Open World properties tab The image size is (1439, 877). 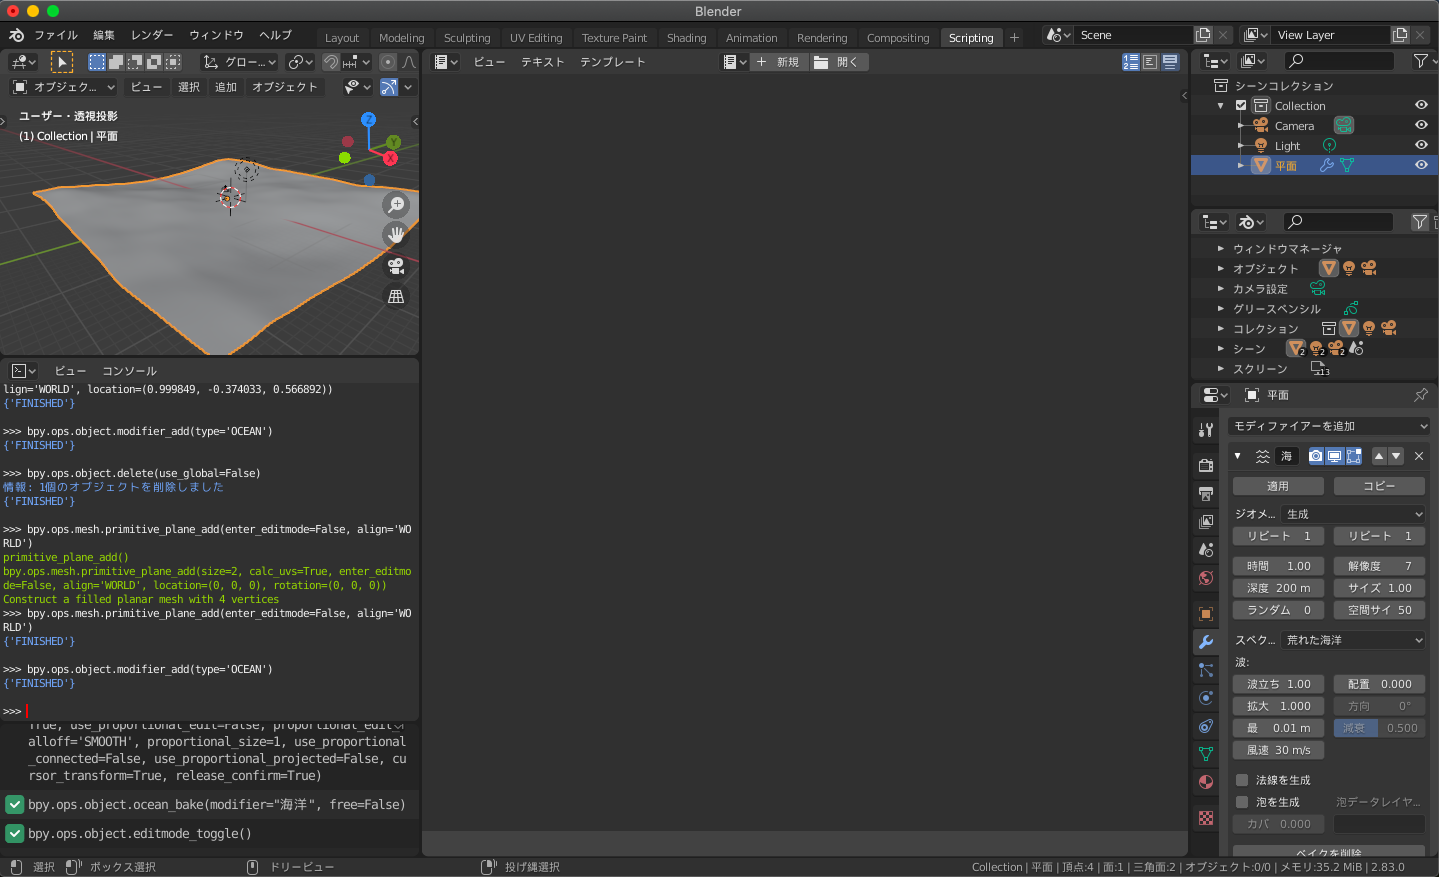pos(1206,578)
